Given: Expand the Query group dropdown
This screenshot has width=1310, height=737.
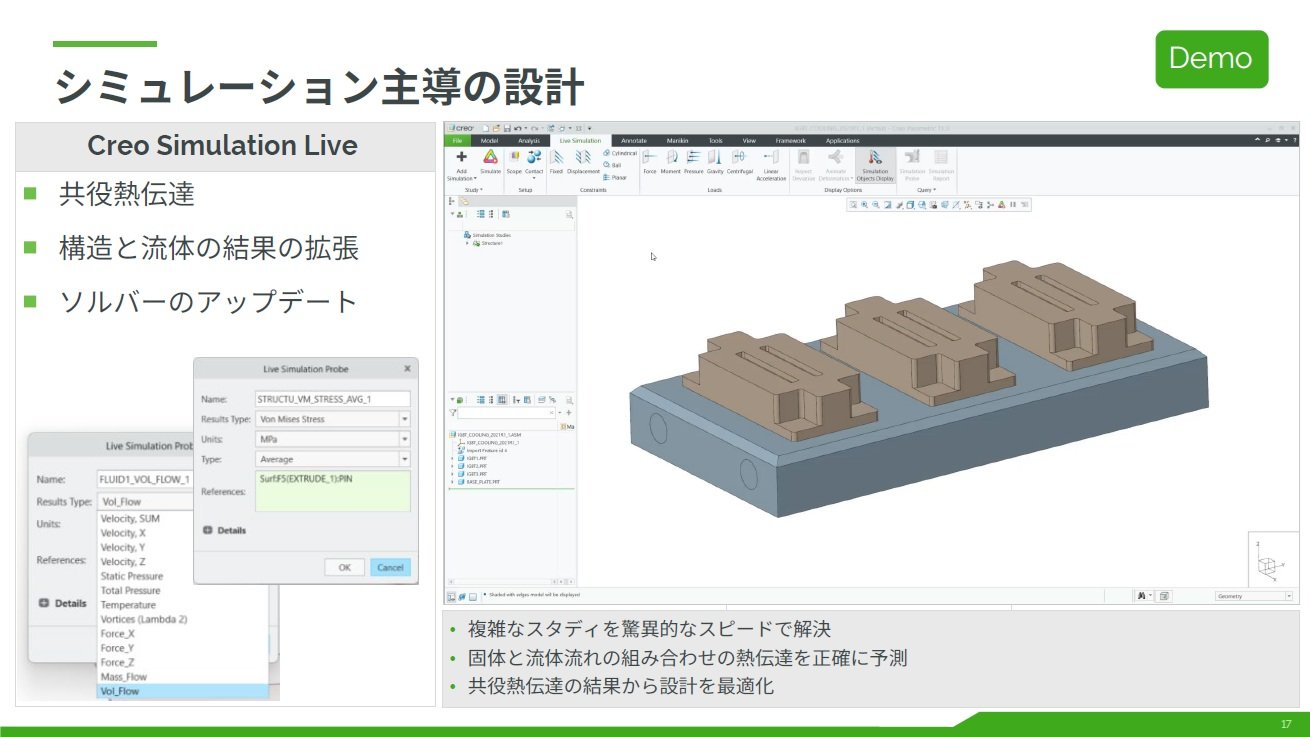Looking at the screenshot, I should click(x=926, y=189).
